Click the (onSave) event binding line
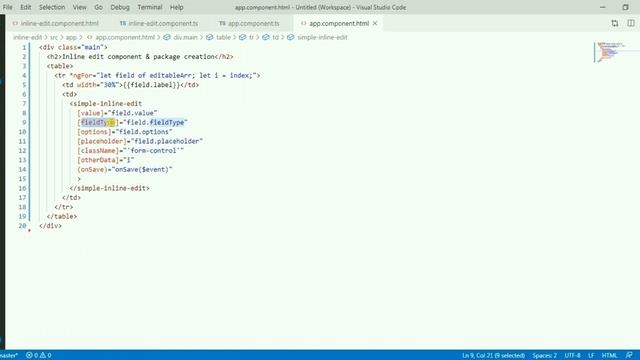Image resolution: width=640 pixels, height=360 pixels. click(x=125, y=169)
